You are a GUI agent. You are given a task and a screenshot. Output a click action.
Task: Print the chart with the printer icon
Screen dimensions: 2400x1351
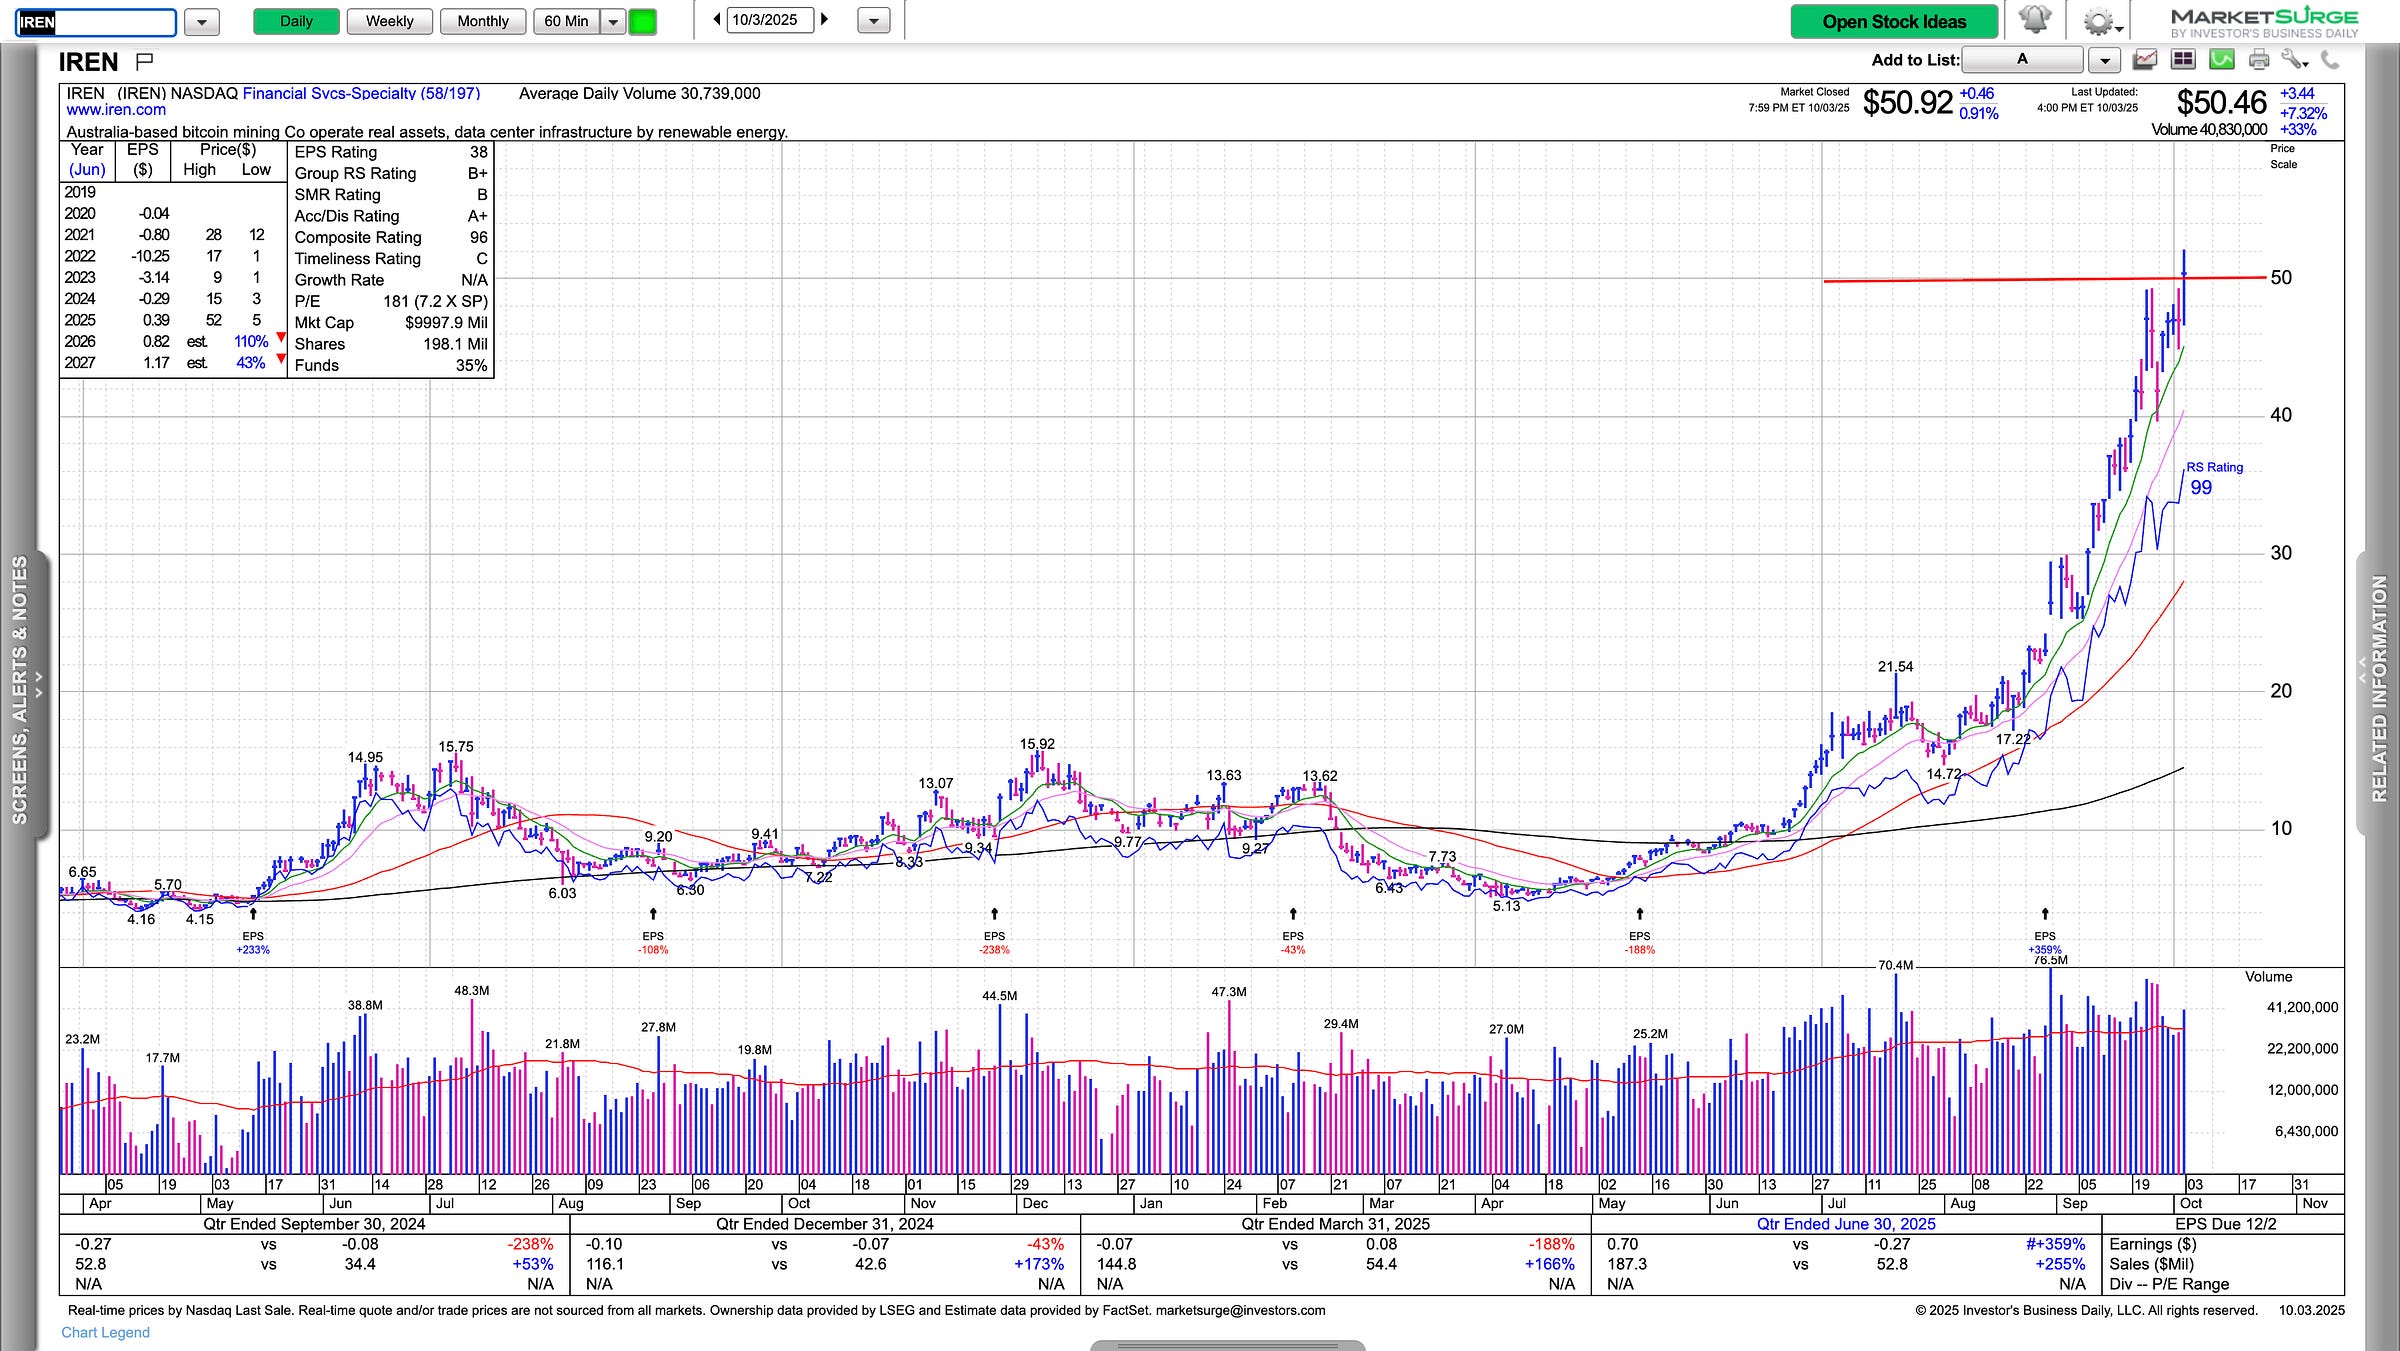pos(2258,60)
